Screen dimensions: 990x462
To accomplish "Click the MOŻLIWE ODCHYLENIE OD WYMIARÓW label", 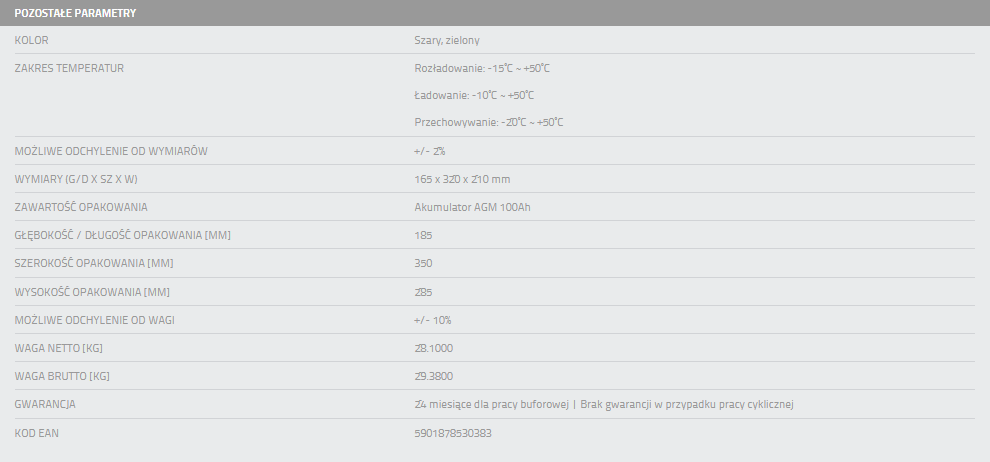I will 111,151.
